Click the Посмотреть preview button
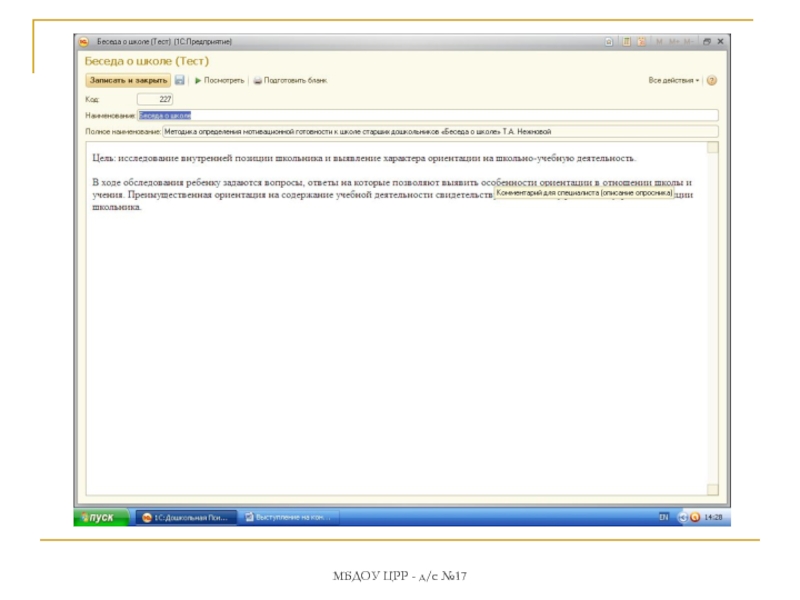The height and width of the screenshot is (600, 800). point(219,81)
